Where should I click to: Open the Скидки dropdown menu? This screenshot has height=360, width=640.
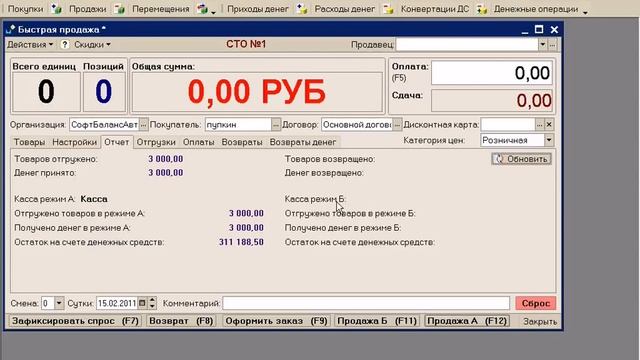[92, 44]
